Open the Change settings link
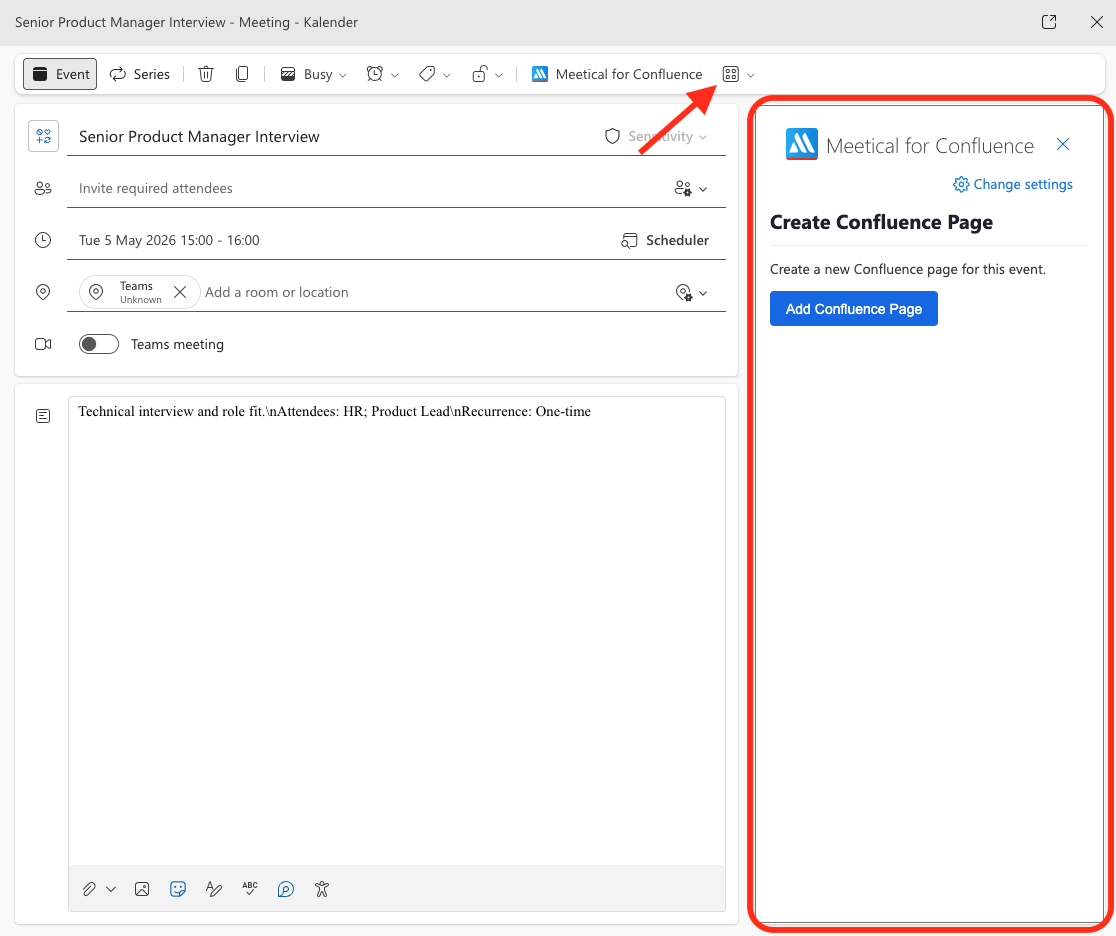This screenshot has width=1116, height=936. [1013, 184]
